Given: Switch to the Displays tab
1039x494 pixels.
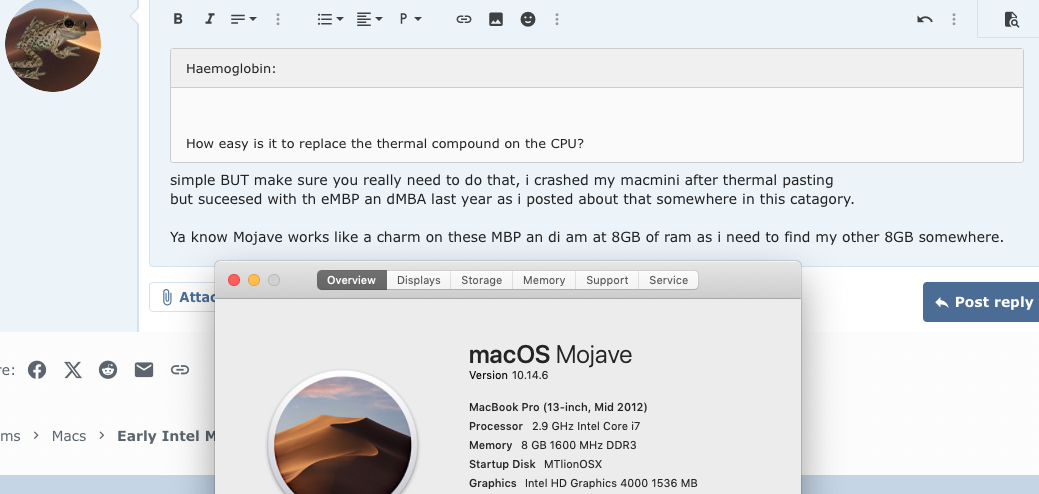Looking at the screenshot, I should [419, 280].
